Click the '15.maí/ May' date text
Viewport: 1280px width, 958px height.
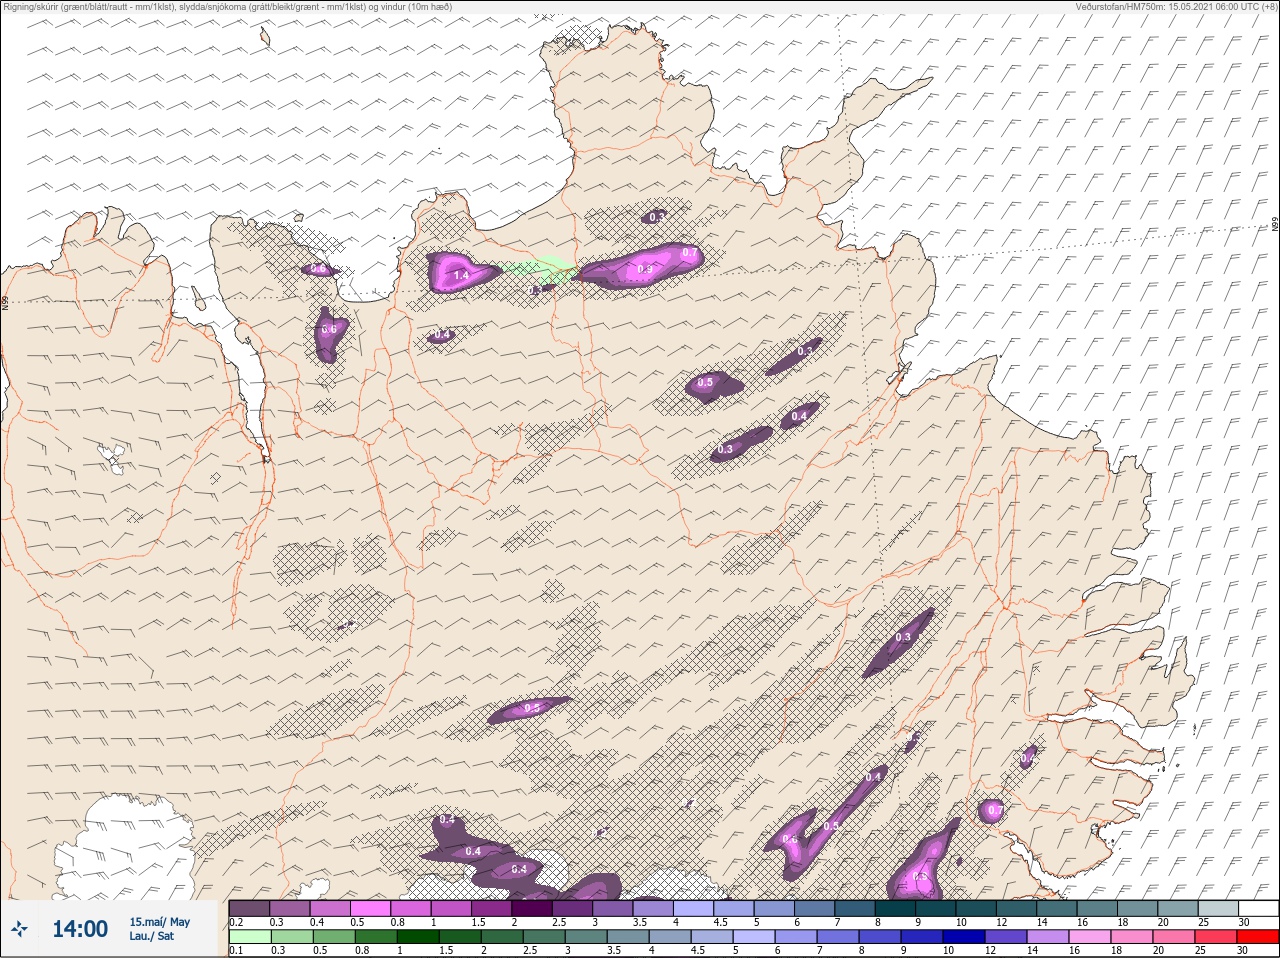coord(159,922)
